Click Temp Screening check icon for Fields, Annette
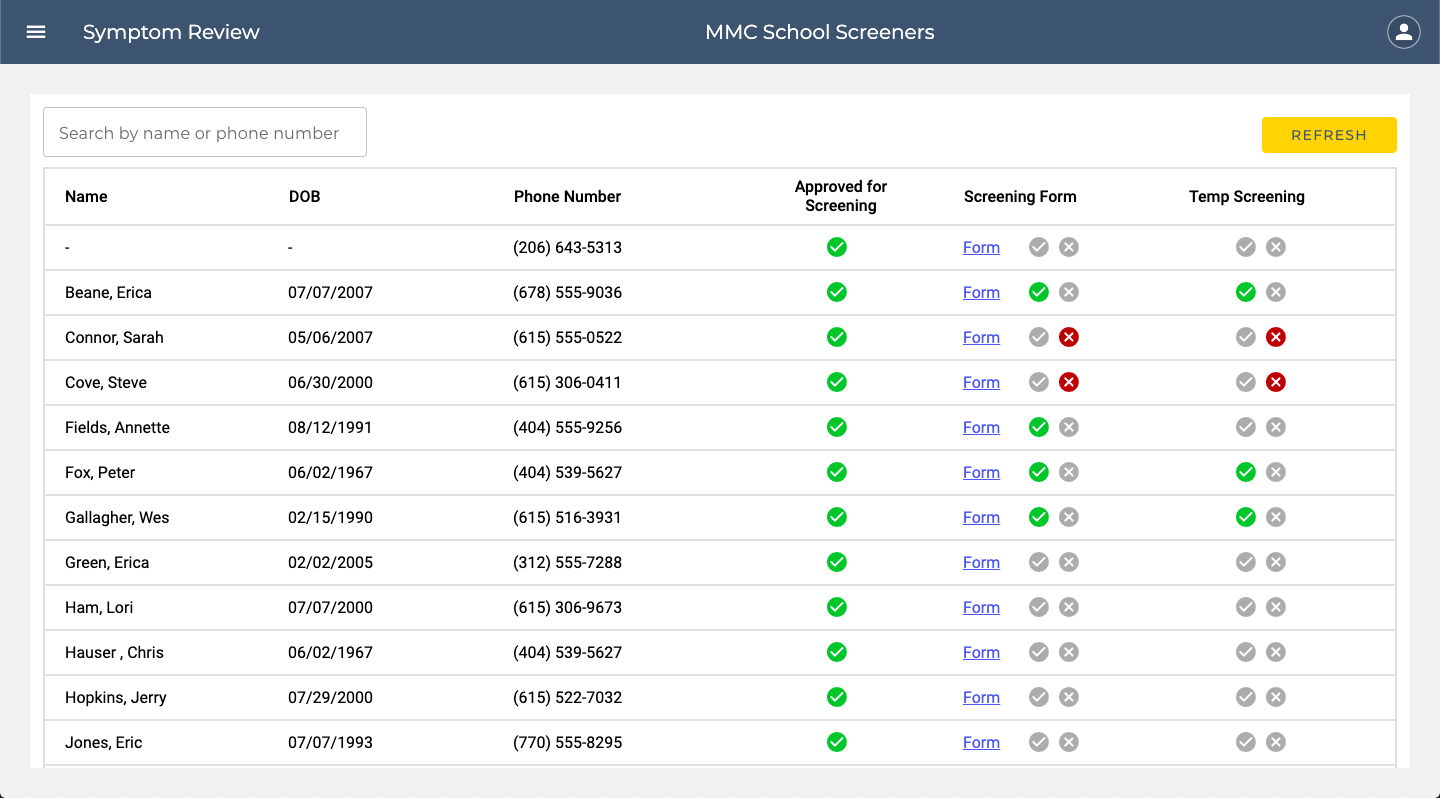1440x798 pixels. [x=1246, y=427]
